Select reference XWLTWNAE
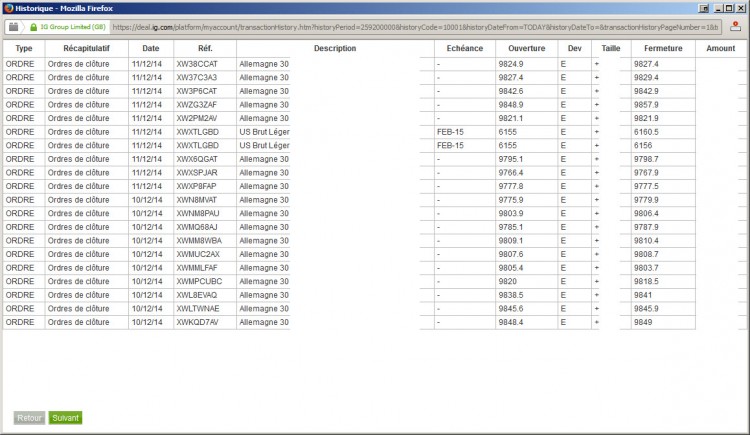Image resolution: width=750 pixels, height=435 pixels. pos(198,309)
